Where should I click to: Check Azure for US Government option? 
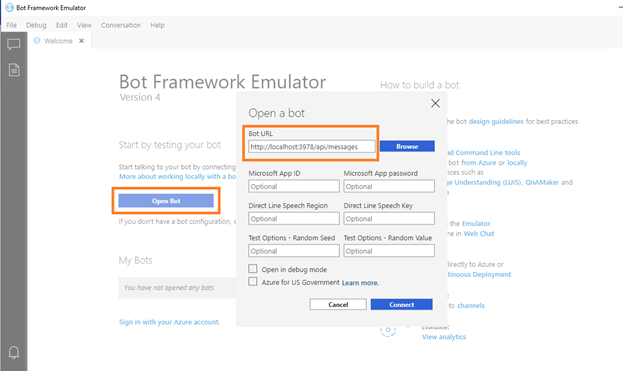click(253, 282)
